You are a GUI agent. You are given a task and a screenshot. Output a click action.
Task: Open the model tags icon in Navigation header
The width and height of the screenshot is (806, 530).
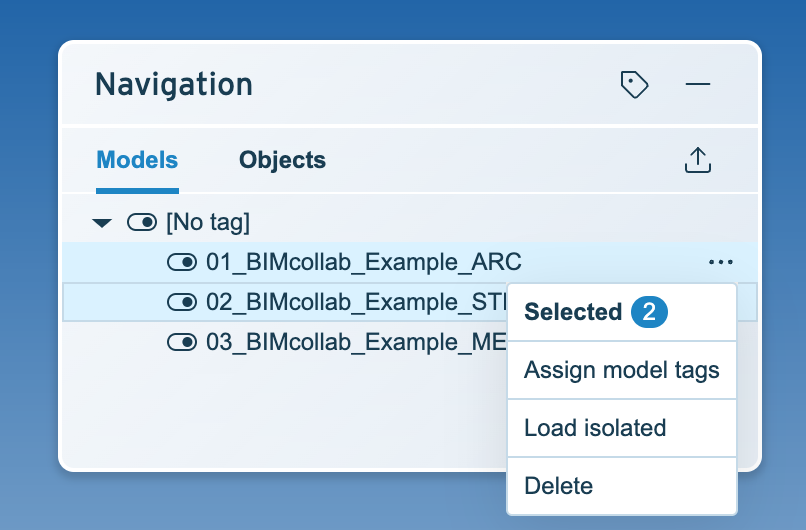(x=634, y=84)
